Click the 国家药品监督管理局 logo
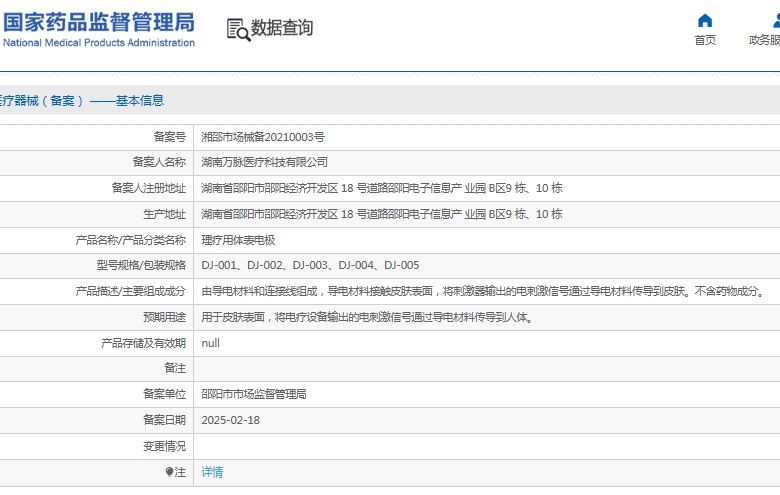The image size is (780, 495). [x=98, y=29]
